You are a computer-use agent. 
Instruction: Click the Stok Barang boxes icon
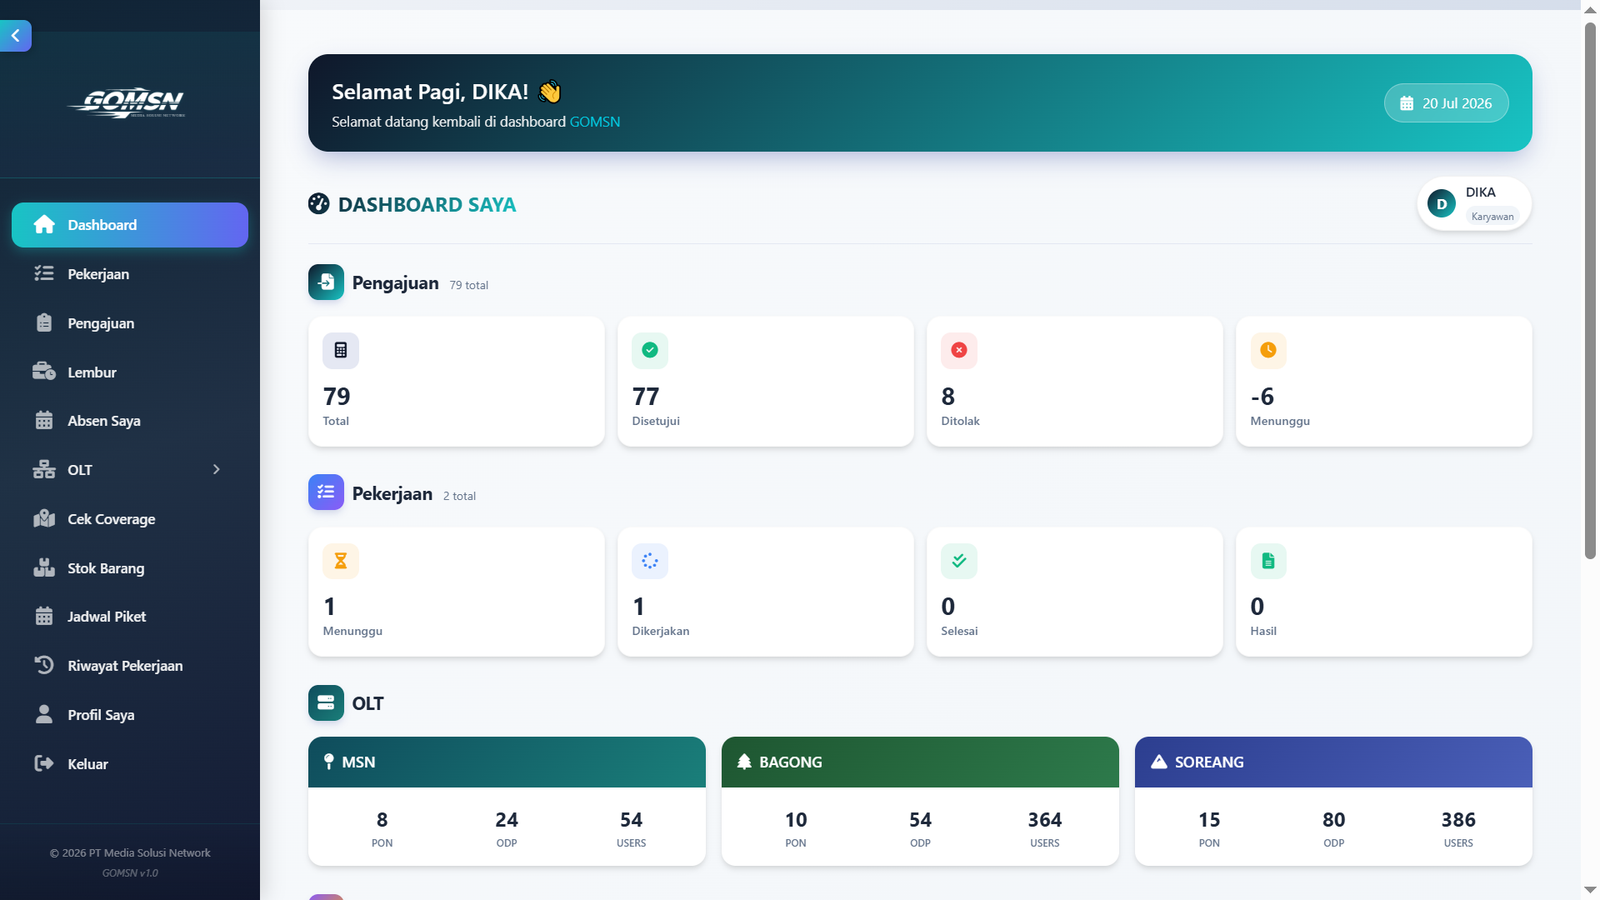click(x=44, y=568)
